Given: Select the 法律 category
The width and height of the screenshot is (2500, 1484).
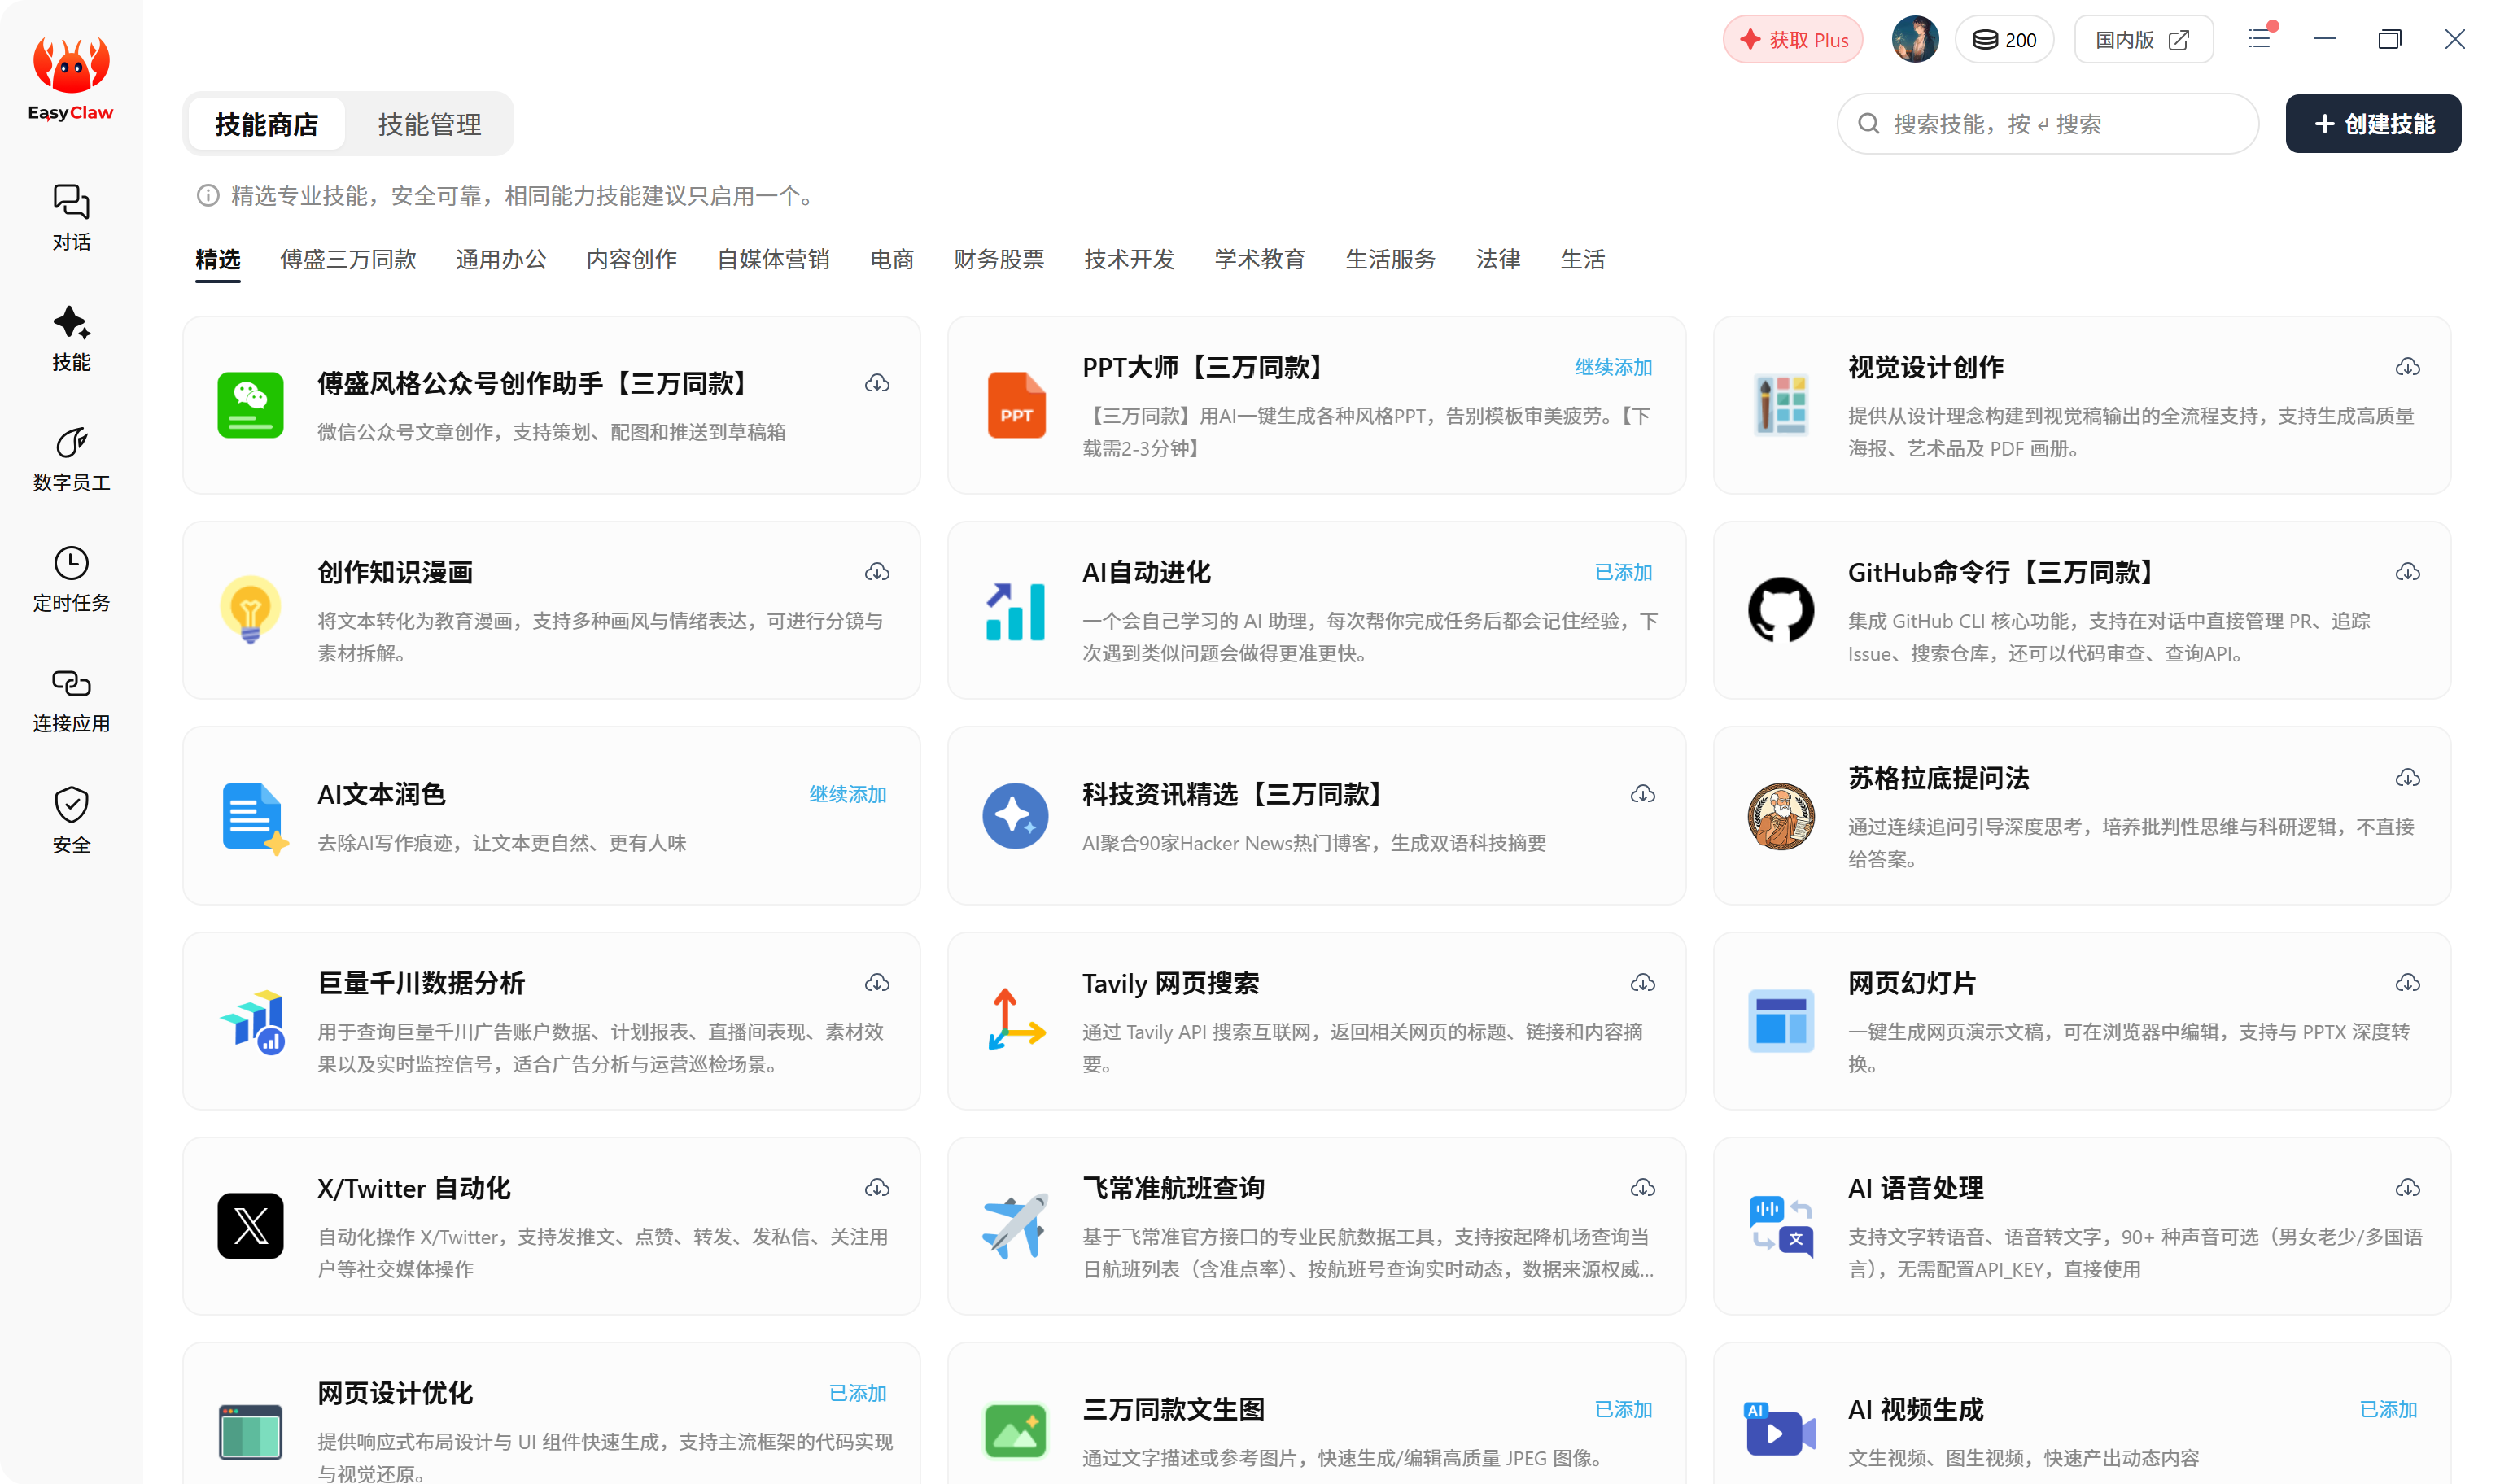Looking at the screenshot, I should click(x=1497, y=260).
